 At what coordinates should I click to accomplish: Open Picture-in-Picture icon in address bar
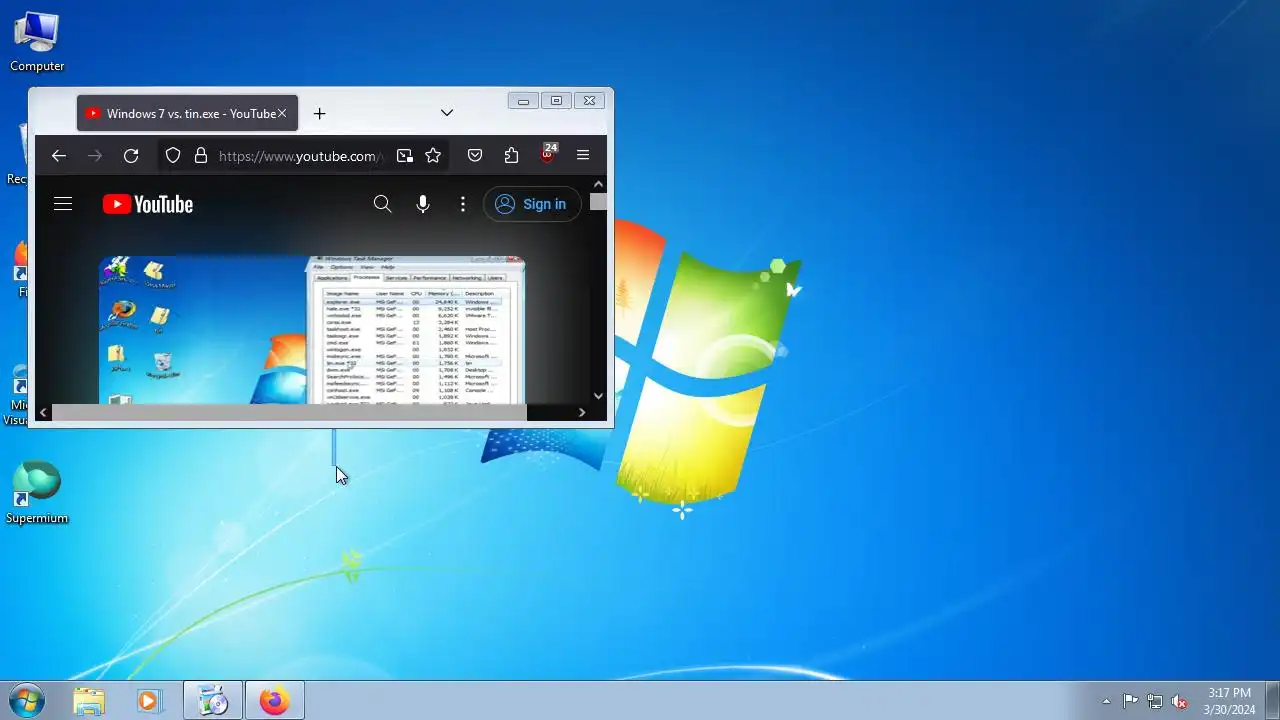(404, 155)
